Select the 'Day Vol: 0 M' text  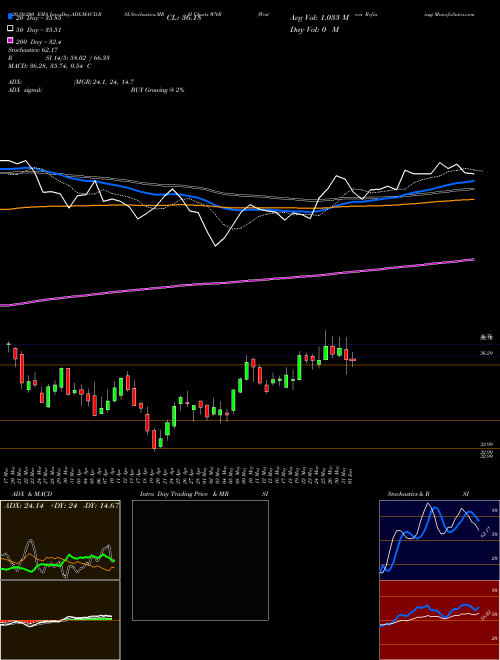[314, 29]
